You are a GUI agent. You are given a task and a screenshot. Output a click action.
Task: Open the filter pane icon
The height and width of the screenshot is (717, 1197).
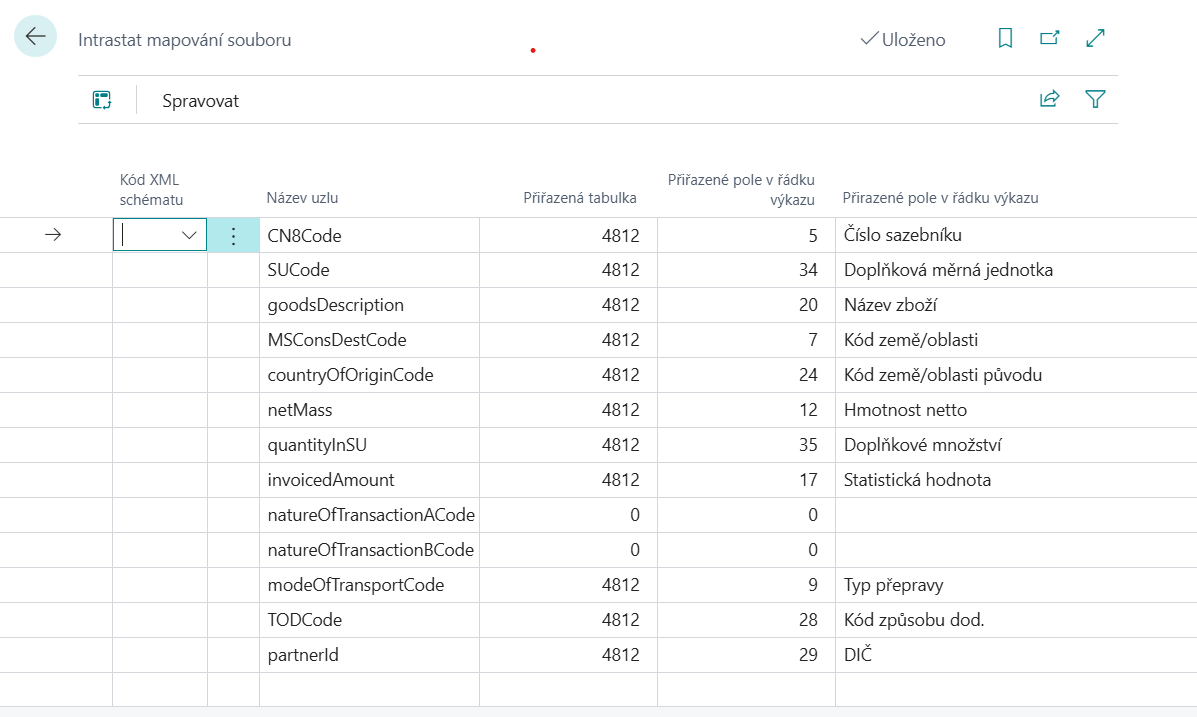click(1095, 99)
